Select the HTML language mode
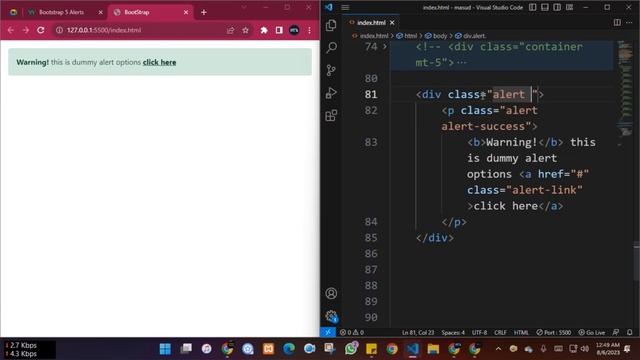Viewport: 640px width, 360px height. pyautogui.click(x=521, y=332)
